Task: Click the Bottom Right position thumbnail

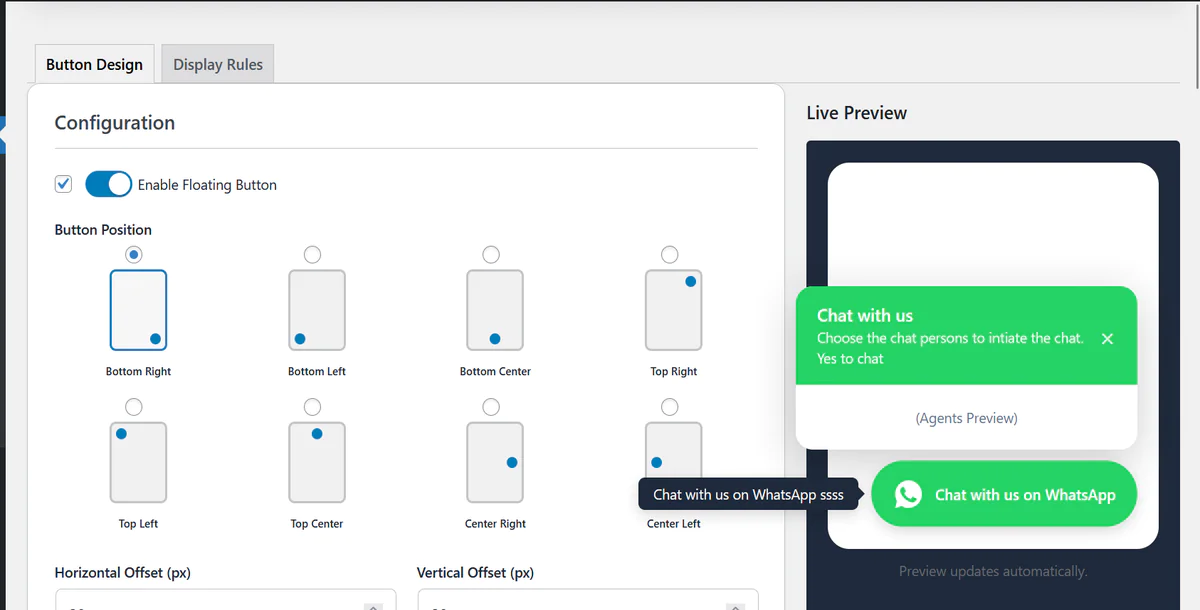Action: 138,310
